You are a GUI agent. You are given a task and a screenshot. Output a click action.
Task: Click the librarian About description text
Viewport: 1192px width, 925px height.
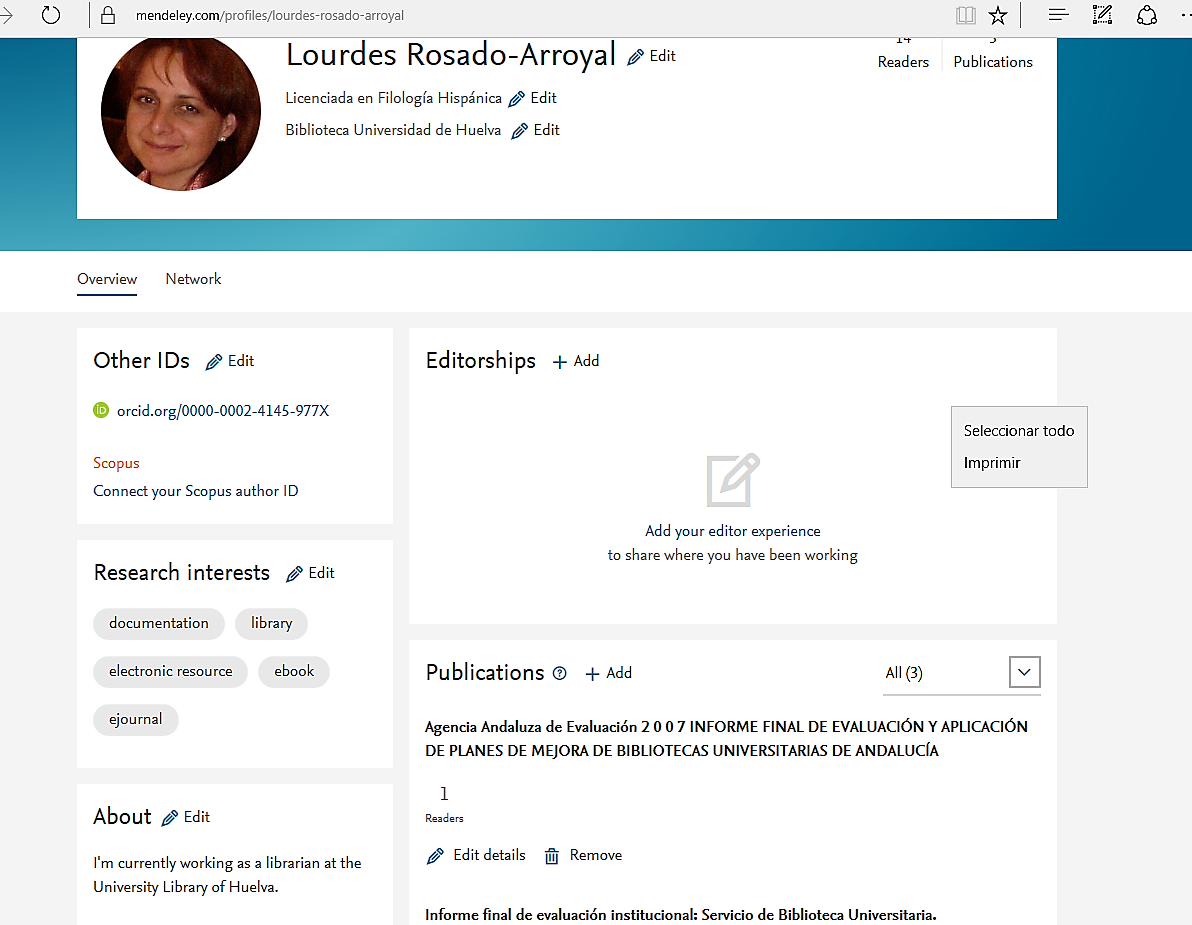(x=227, y=875)
